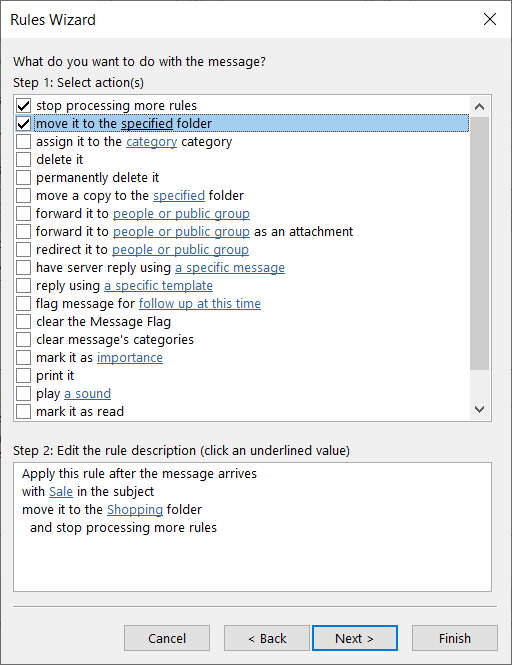
Task: Change the Shopping folder link
Action: pyautogui.click(x=135, y=509)
